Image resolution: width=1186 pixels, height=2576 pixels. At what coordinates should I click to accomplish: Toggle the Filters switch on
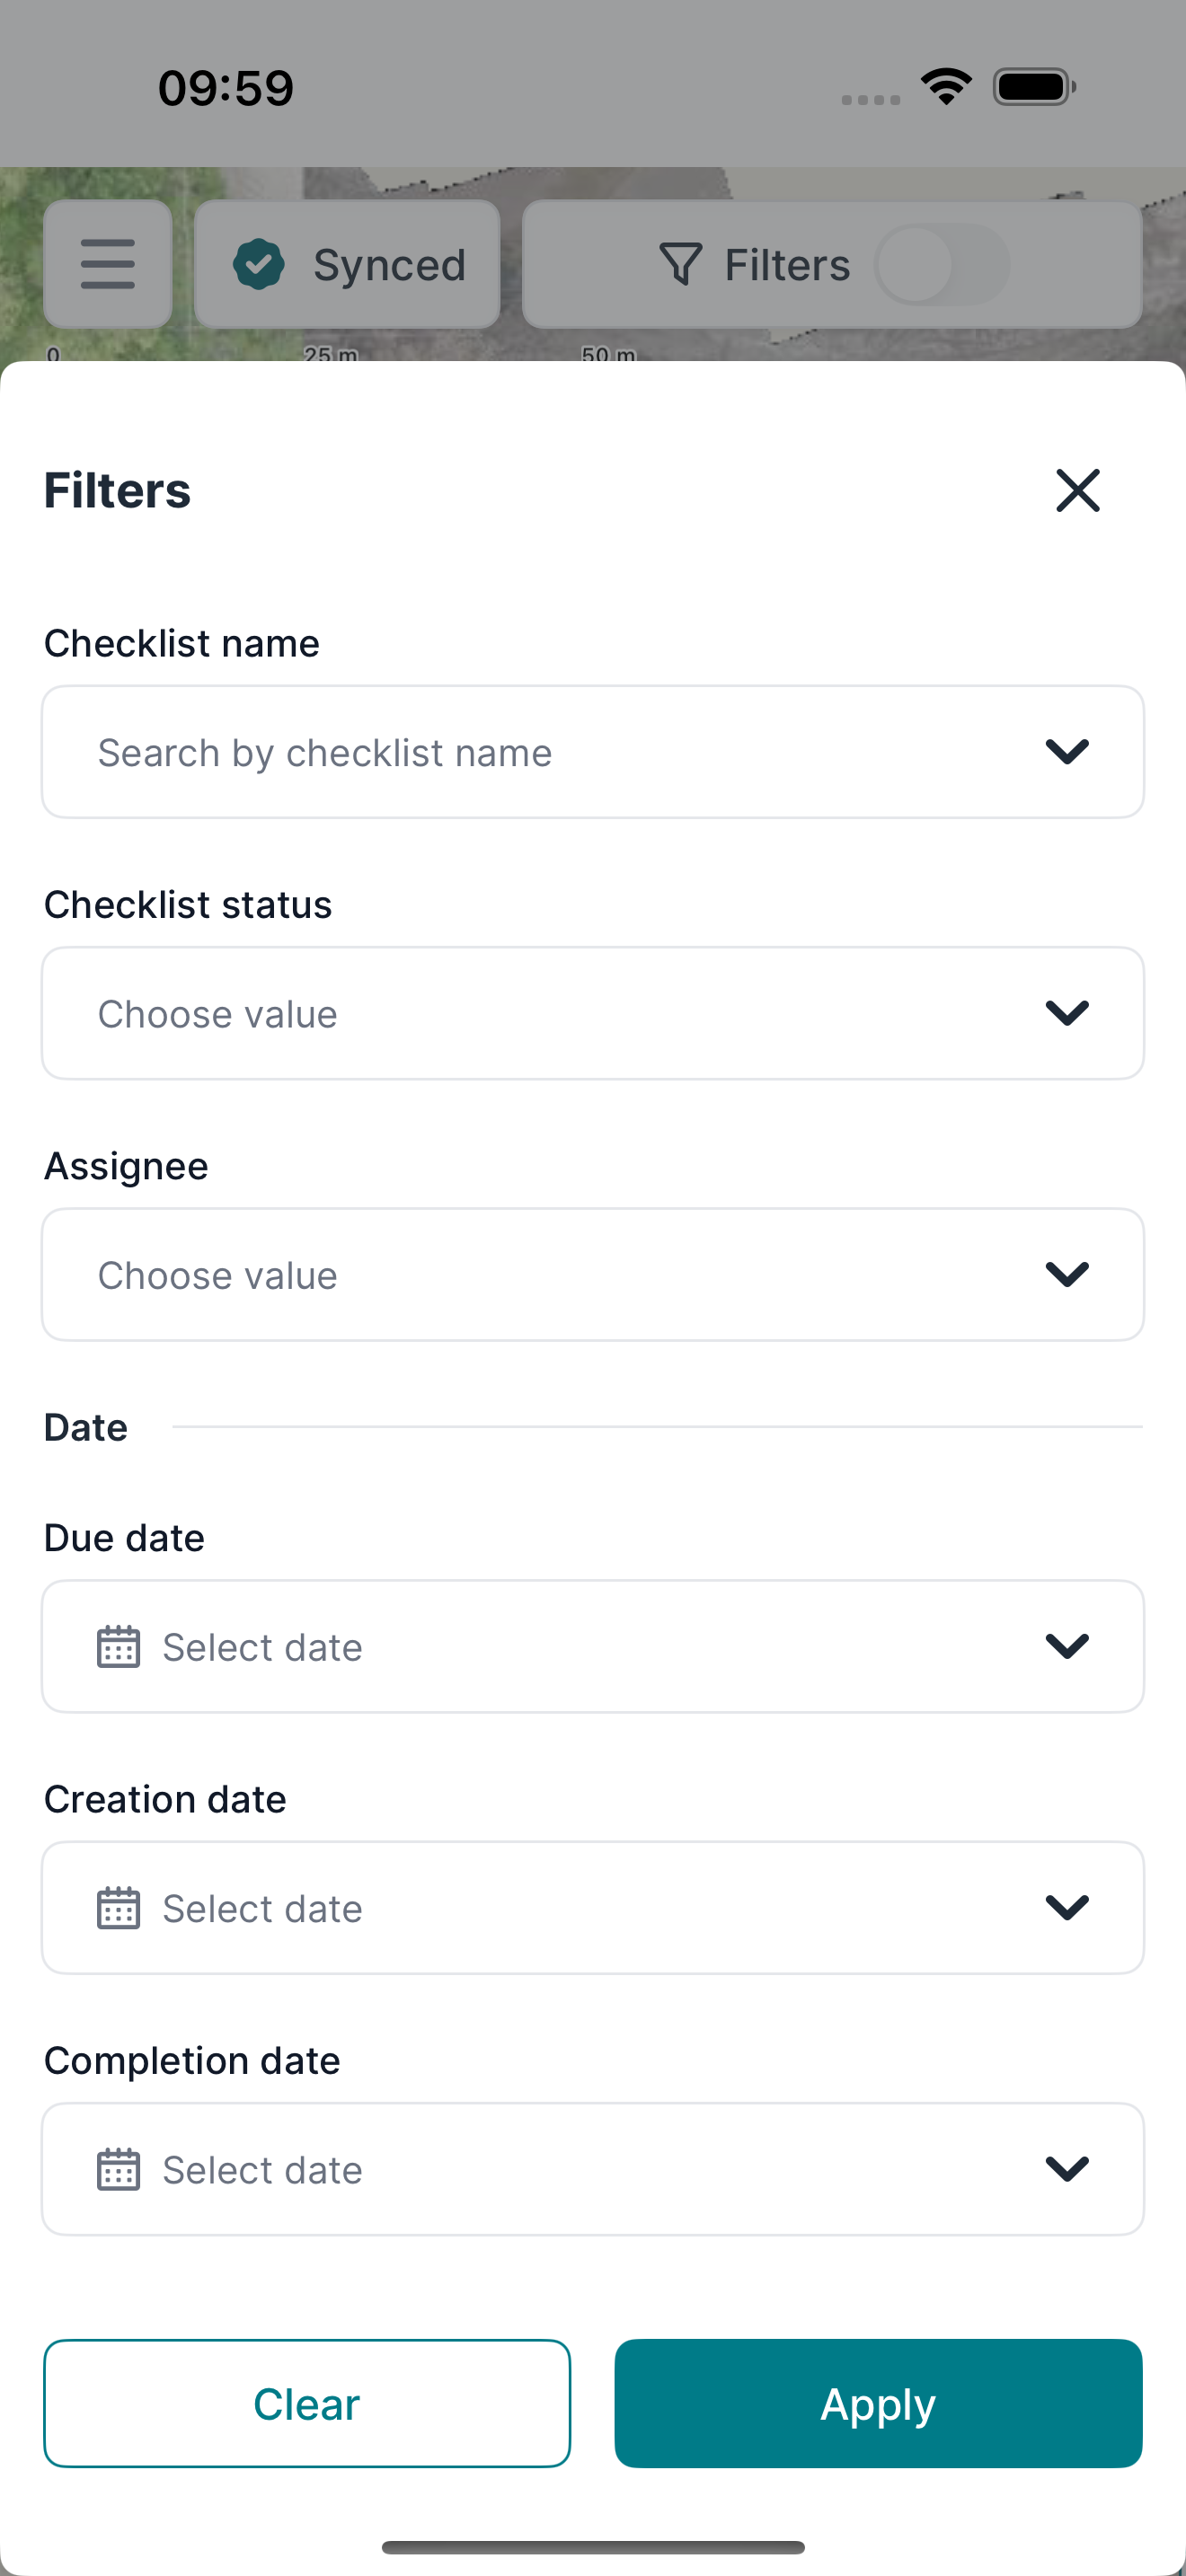(942, 264)
